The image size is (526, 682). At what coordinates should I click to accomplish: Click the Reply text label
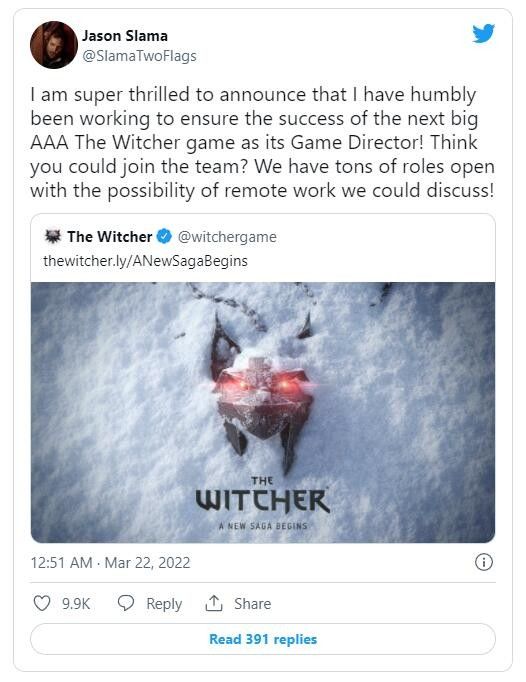(x=164, y=604)
